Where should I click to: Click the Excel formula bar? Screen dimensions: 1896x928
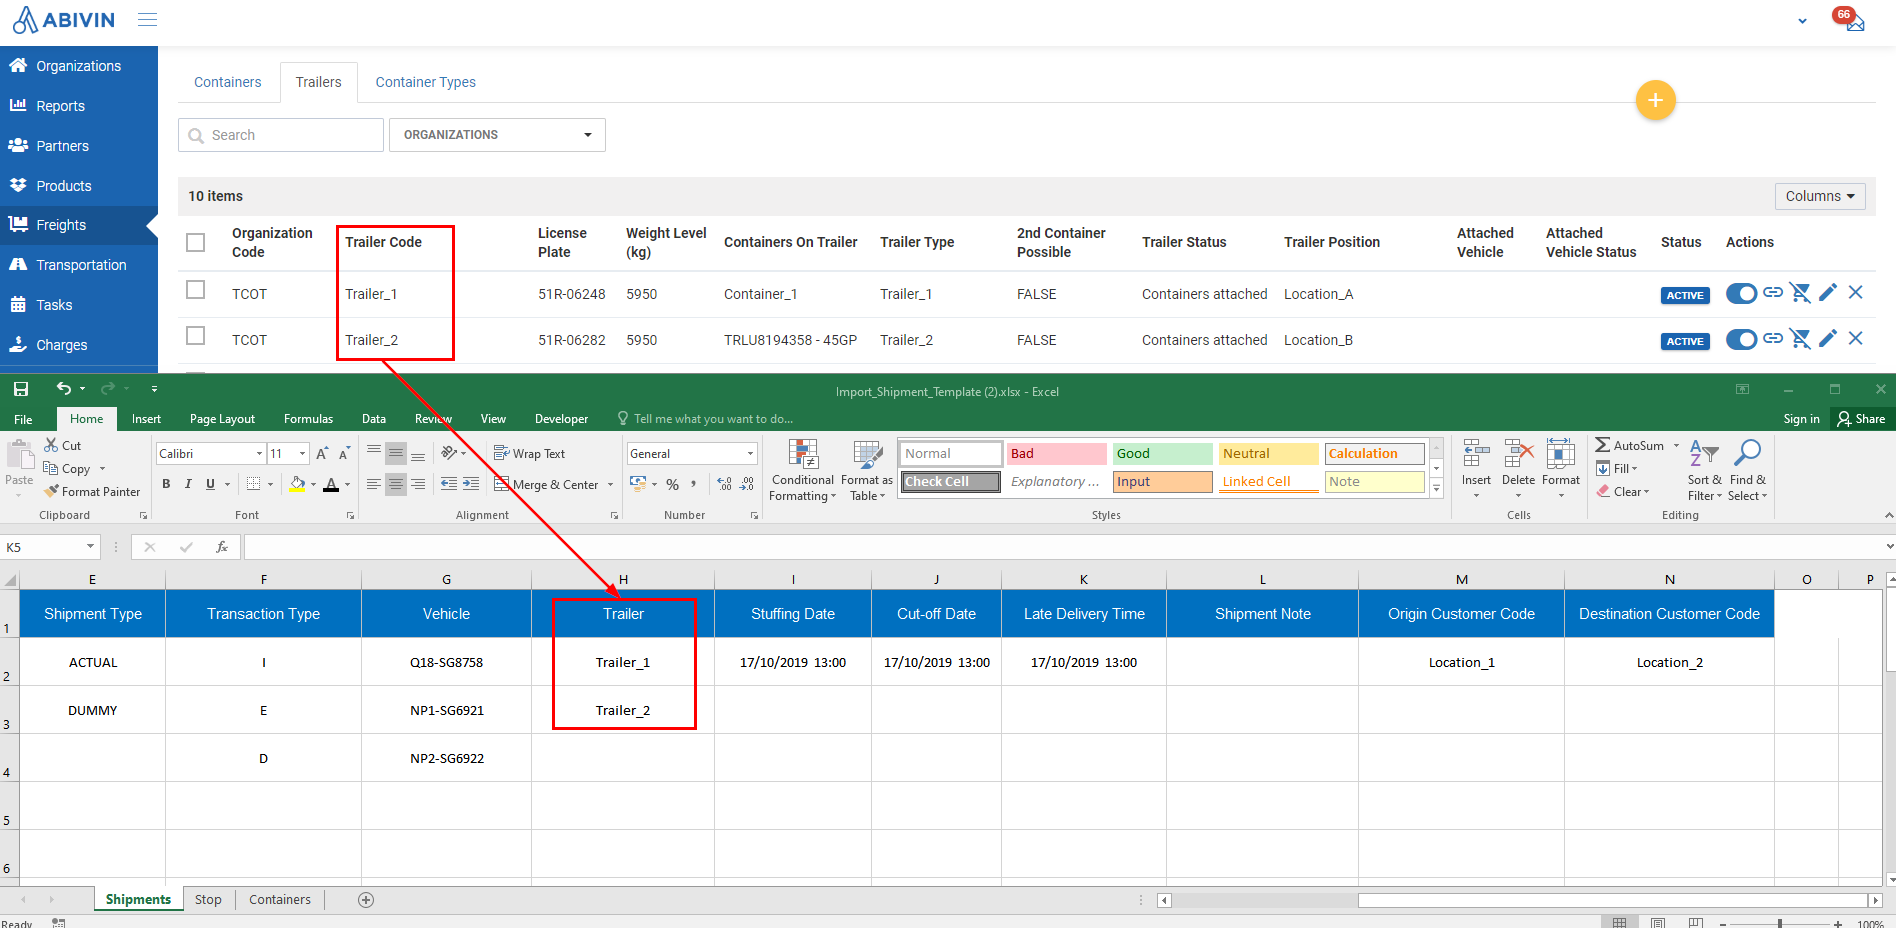[1063, 547]
